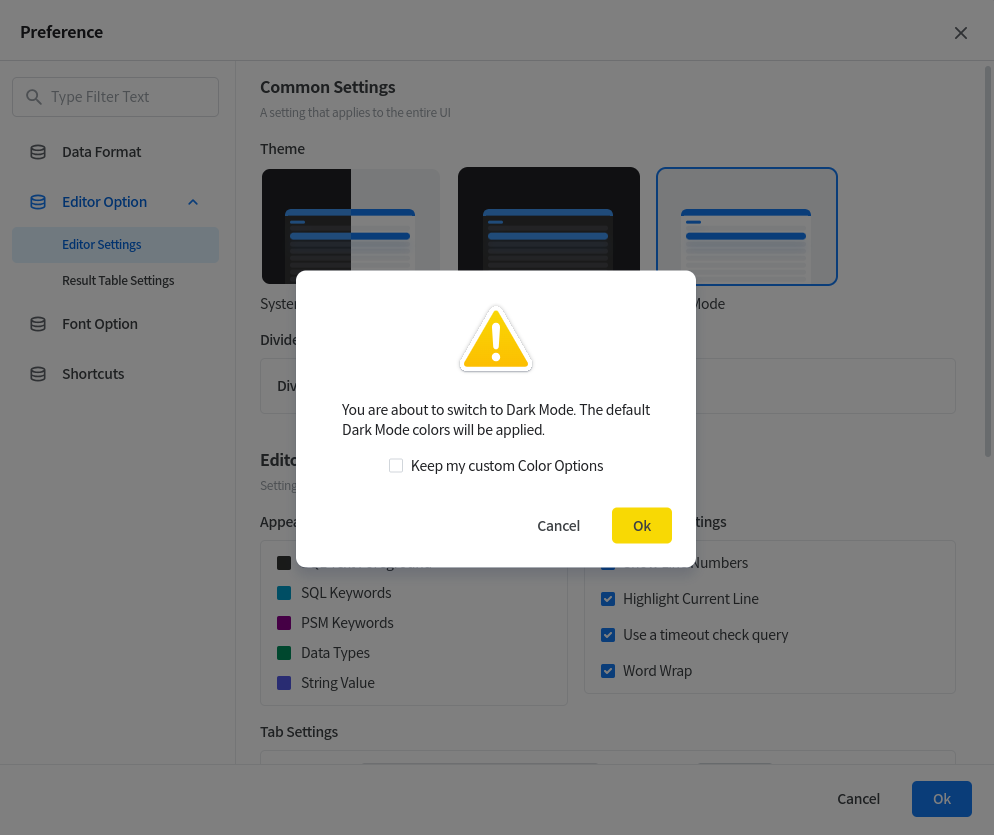Click Cancel in the Dark Mode dialog
Viewport: 994px width, 835px height.
pyautogui.click(x=558, y=526)
